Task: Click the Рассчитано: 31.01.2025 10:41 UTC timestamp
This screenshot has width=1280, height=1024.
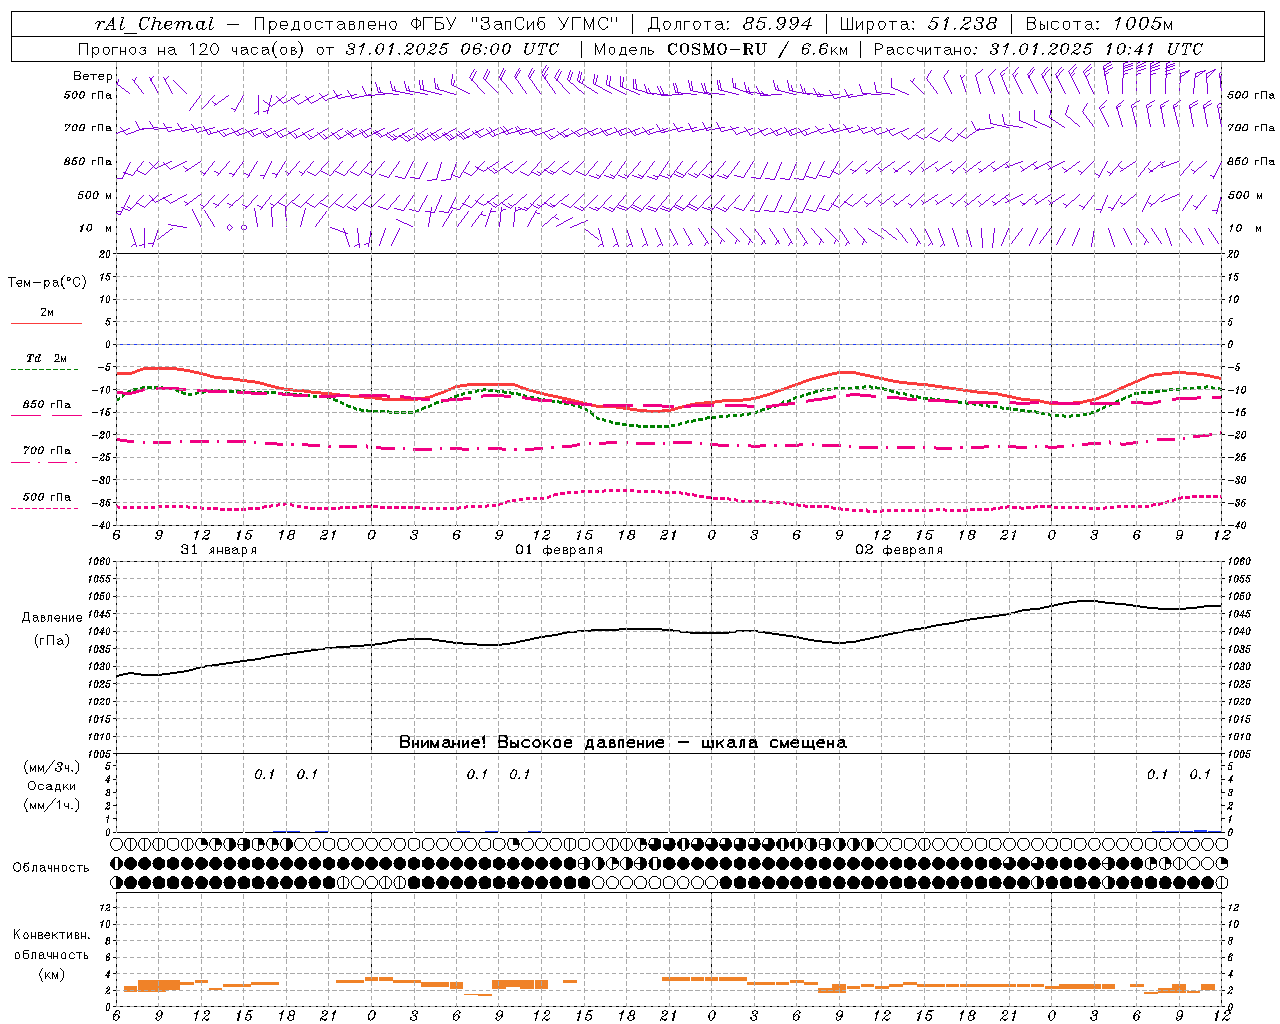Action: (x=1038, y=49)
